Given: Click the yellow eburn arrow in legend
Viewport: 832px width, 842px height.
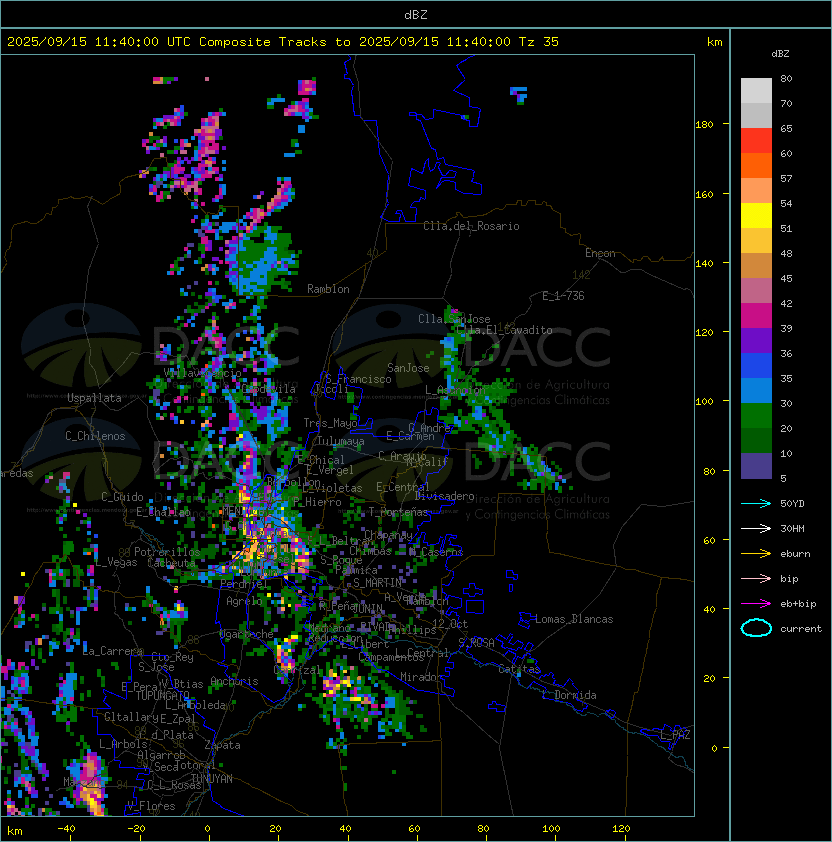Looking at the screenshot, I should point(756,554).
